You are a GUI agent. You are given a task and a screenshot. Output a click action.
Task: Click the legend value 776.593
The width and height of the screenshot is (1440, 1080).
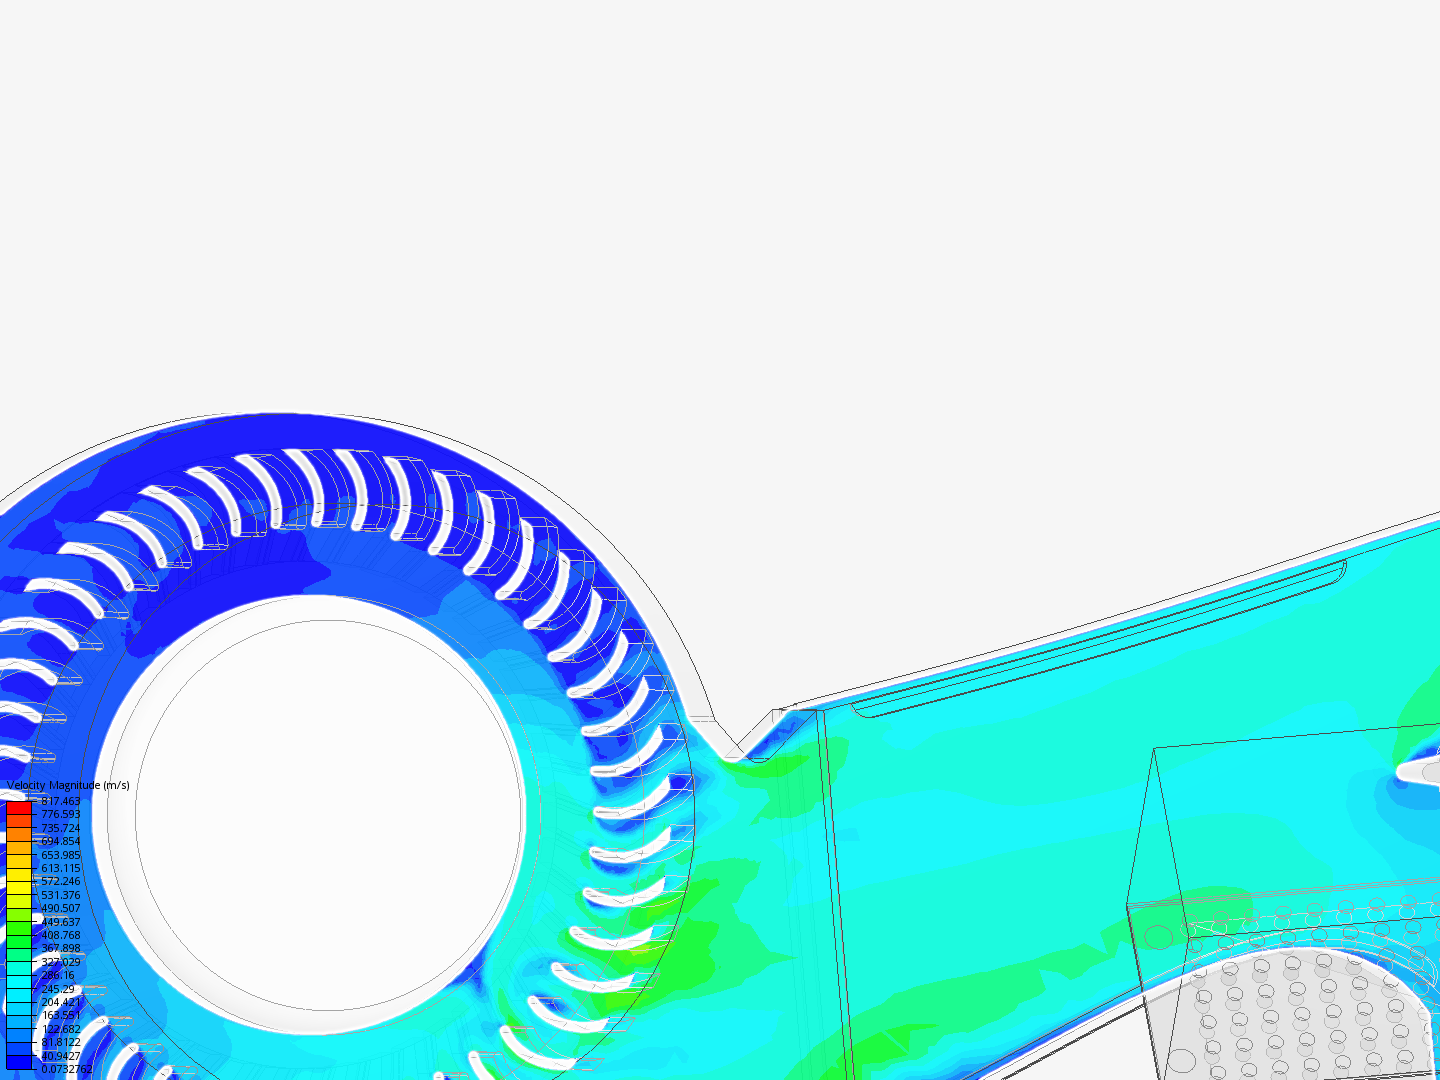(x=60, y=814)
